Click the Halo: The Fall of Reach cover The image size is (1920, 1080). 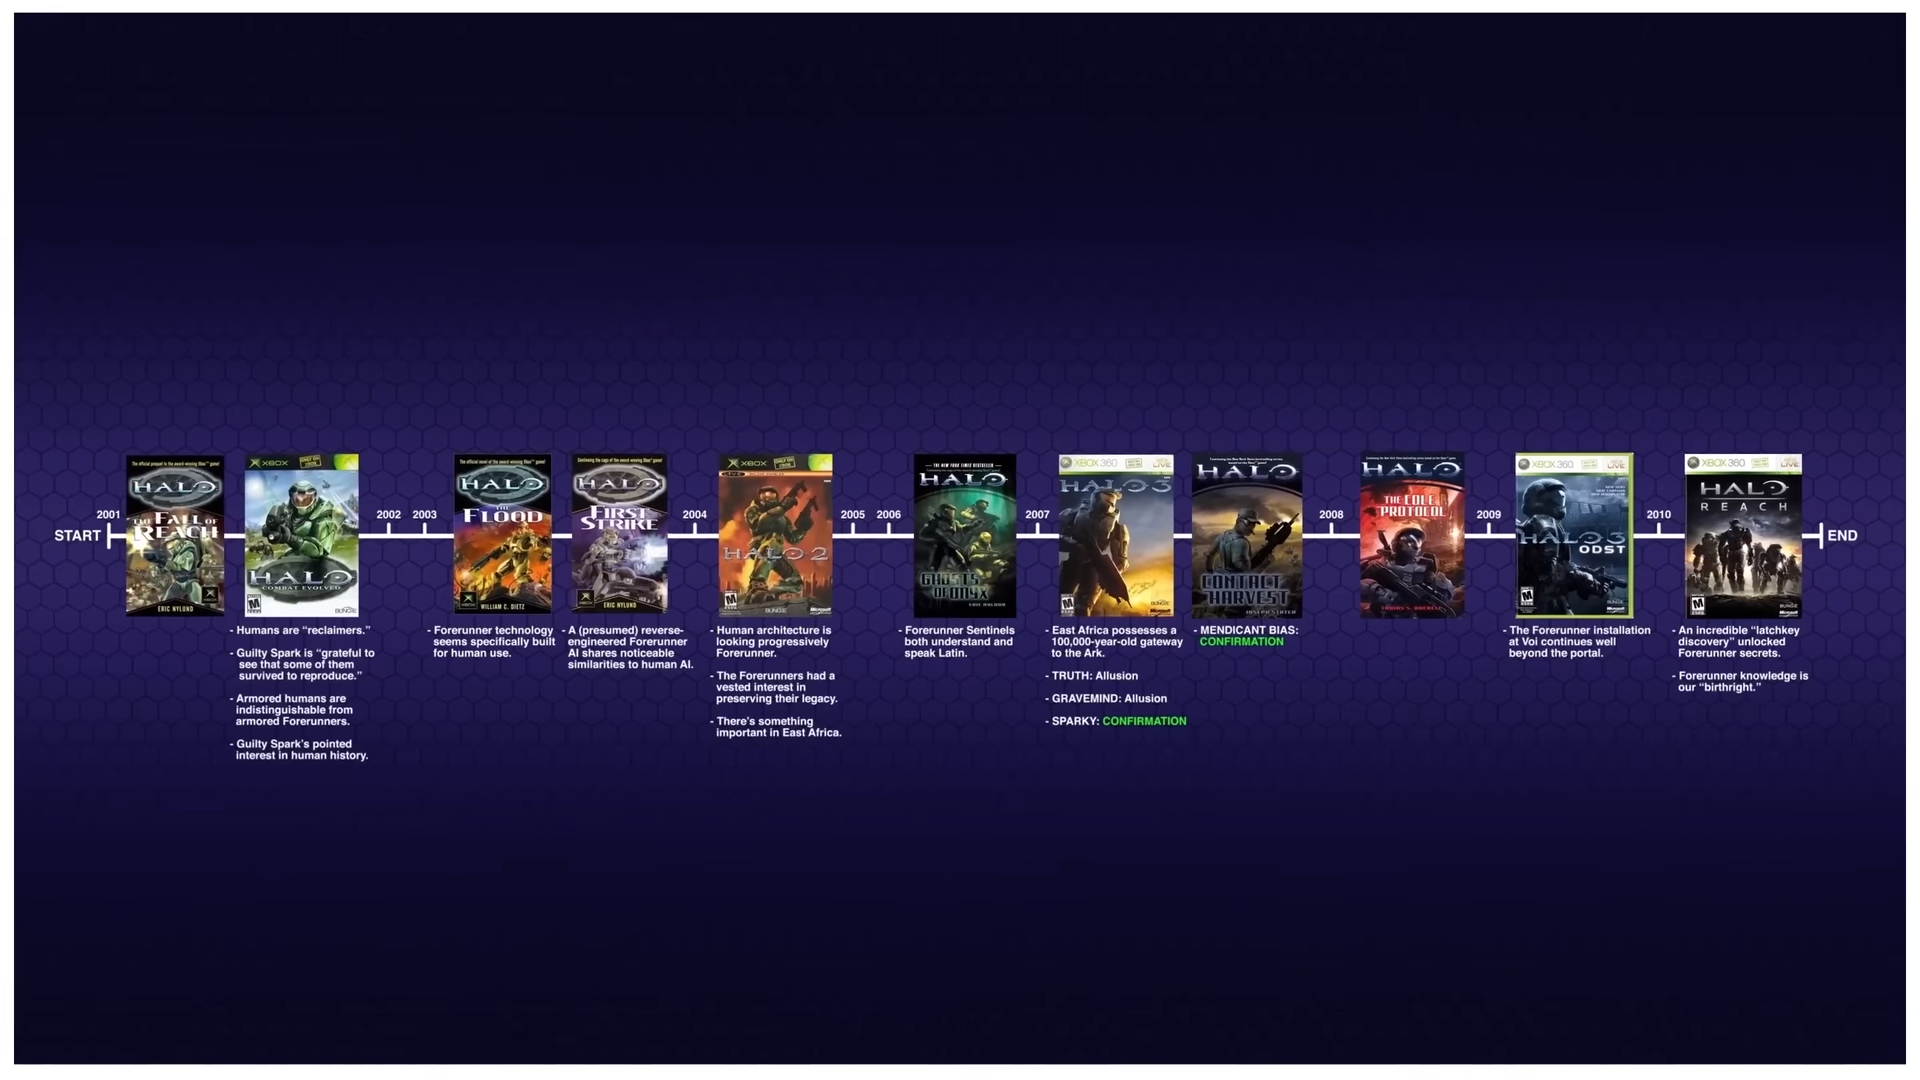tap(175, 535)
